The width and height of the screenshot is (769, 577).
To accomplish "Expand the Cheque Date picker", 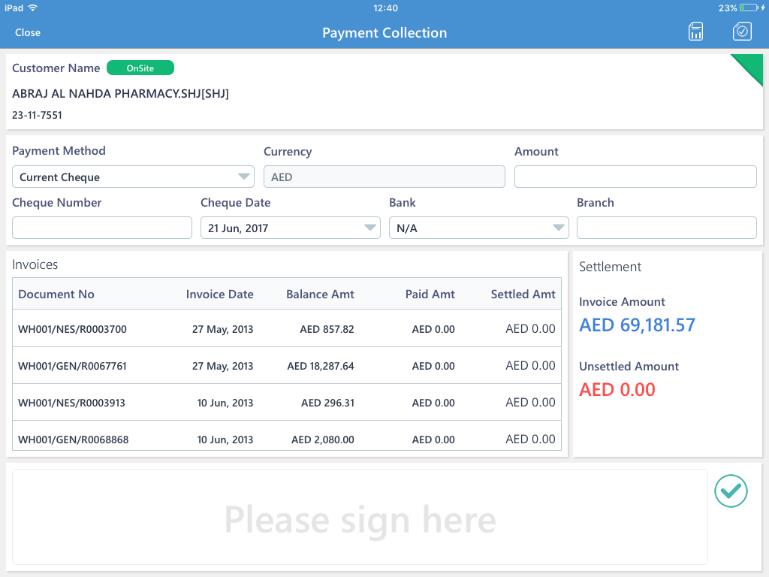I will 290,228.
